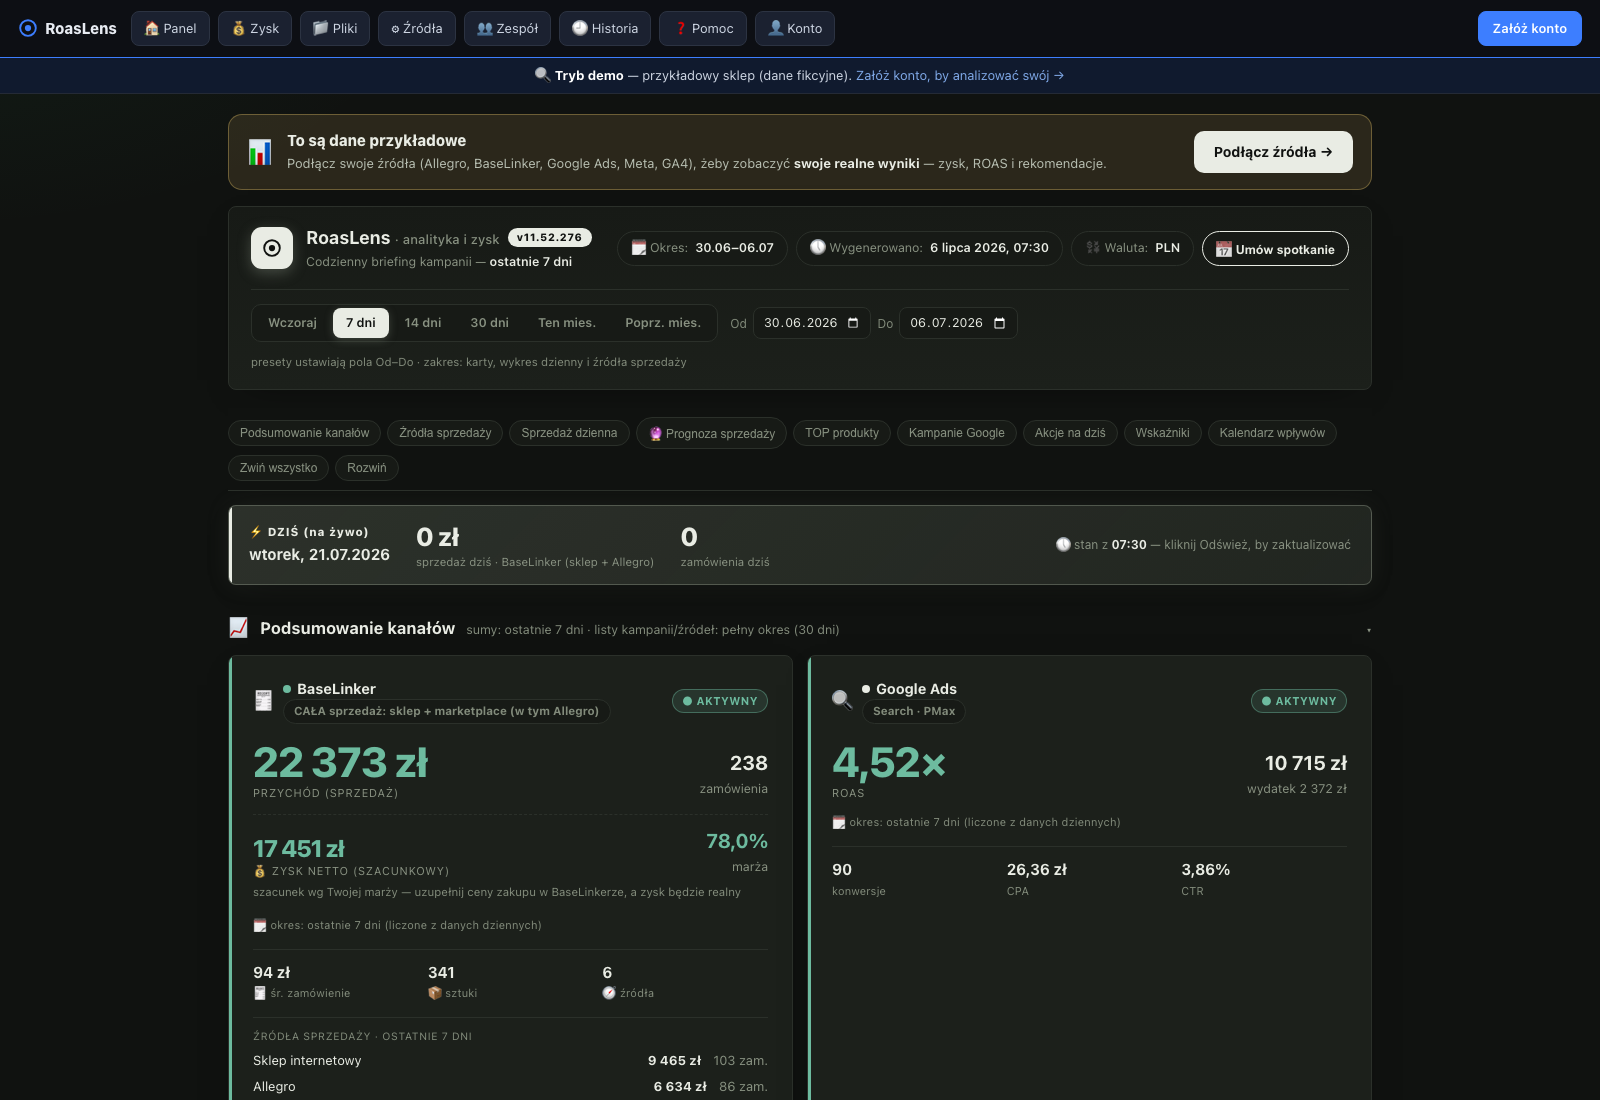The image size is (1600, 1100).
Task: Open the Źródła navigation tab
Action: [417, 28]
